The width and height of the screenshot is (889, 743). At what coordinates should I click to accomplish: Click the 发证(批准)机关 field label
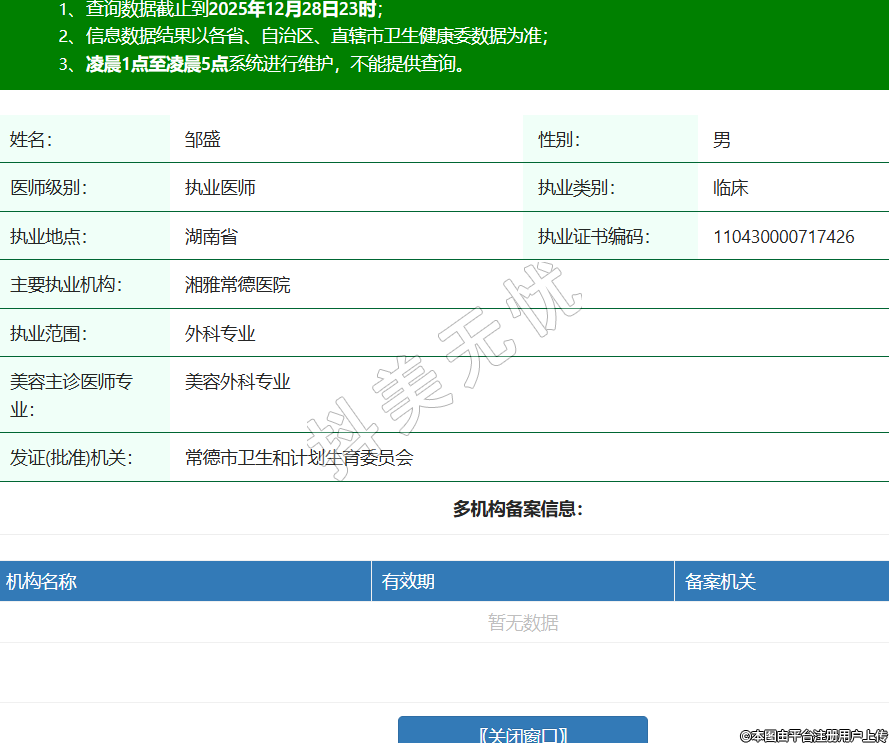pos(71,458)
